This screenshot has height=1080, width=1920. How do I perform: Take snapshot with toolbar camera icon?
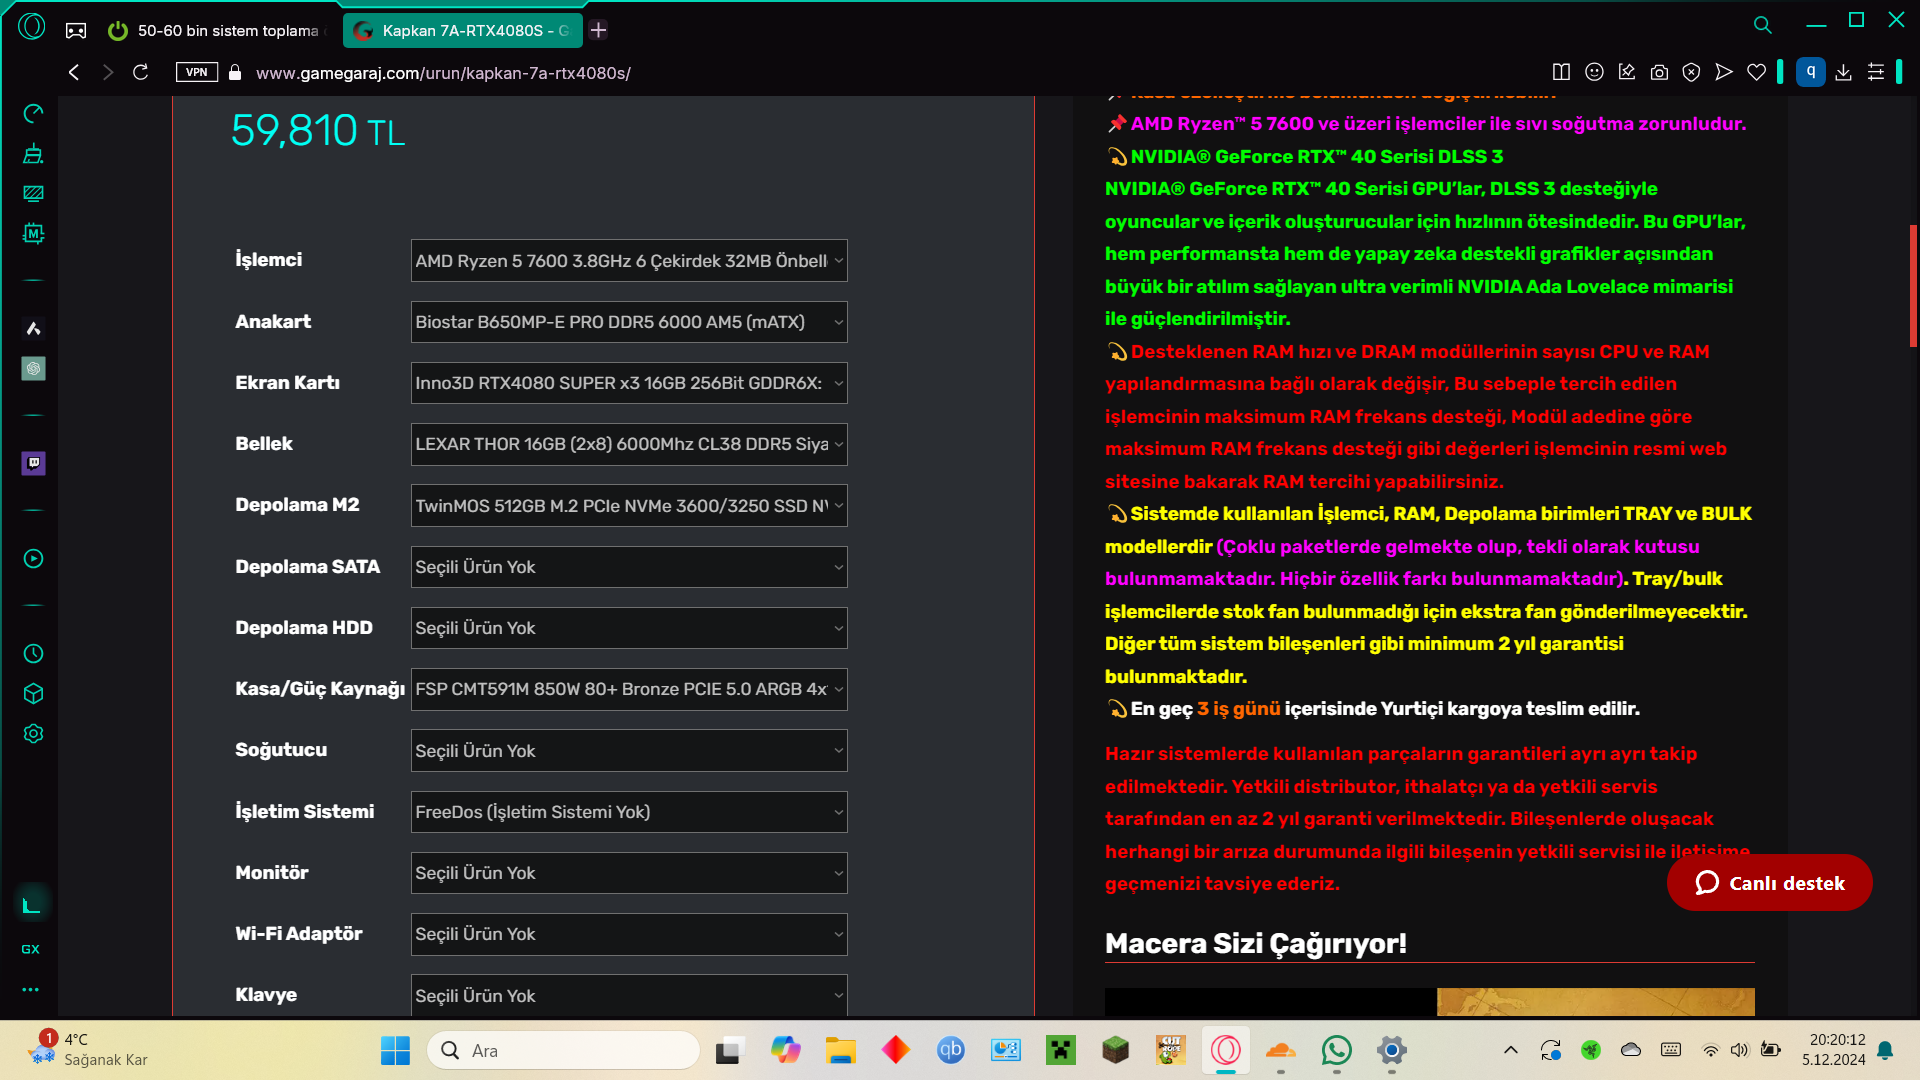coord(1659,72)
